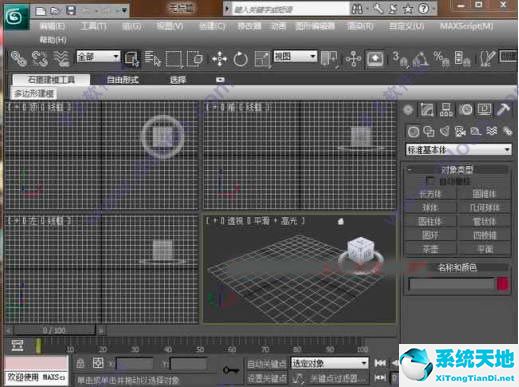This screenshot has height=387, width=519.
Task: Toggle the Percent Snap button
Action: tap(441, 59)
